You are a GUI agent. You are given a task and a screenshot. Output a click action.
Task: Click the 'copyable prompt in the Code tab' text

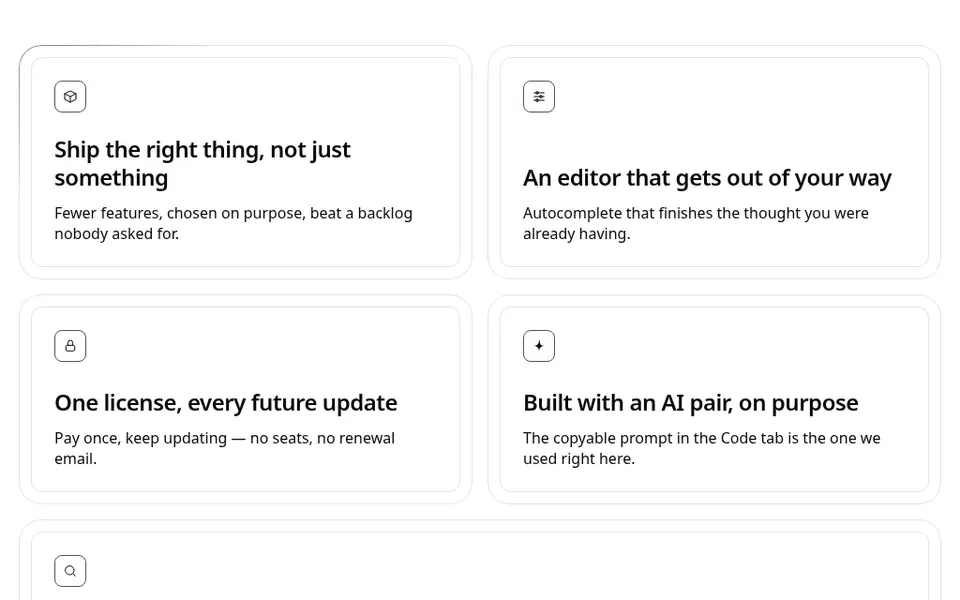[x=702, y=448]
